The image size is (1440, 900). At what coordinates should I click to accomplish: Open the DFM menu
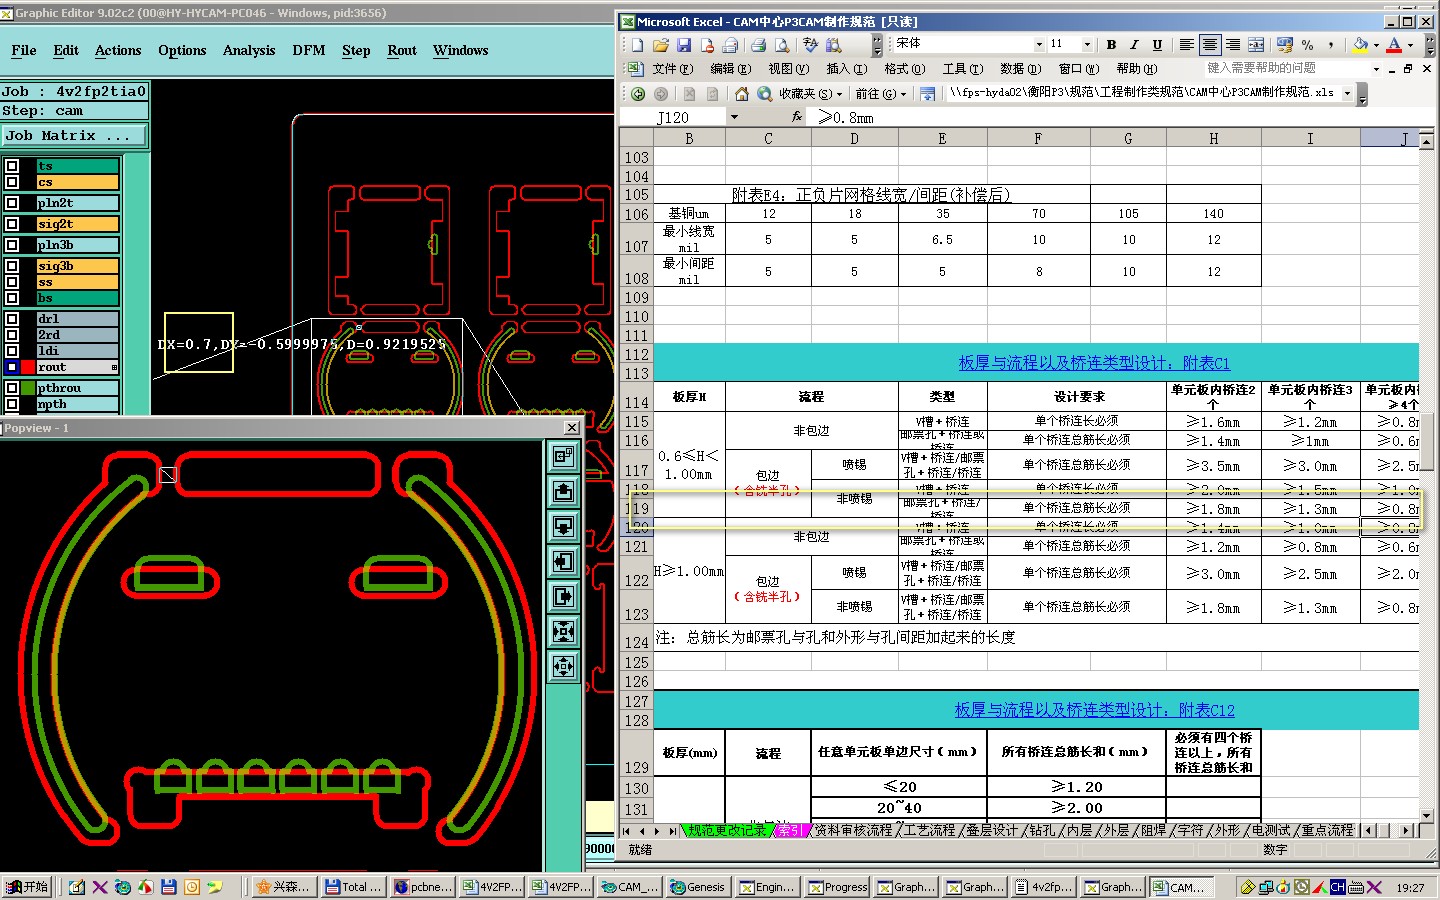(x=308, y=50)
